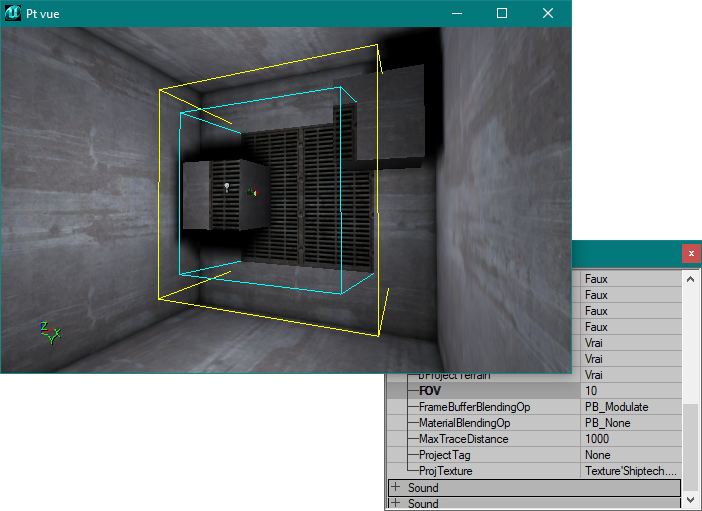The height and width of the screenshot is (511, 702).
Task: Select the FrameBufferBlendingOp property label
Action: pyautogui.click(x=474, y=407)
